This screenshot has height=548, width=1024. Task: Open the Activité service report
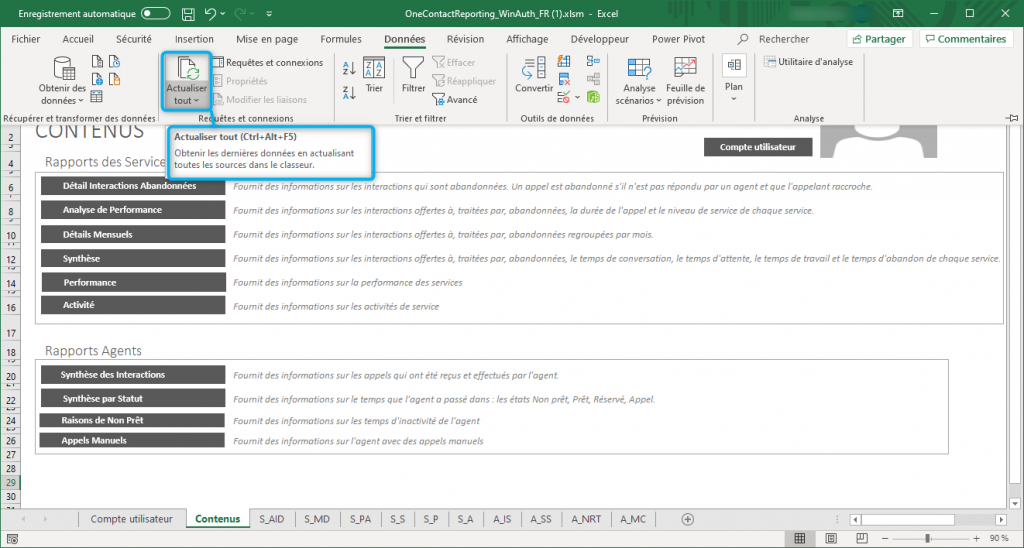tap(133, 305)
